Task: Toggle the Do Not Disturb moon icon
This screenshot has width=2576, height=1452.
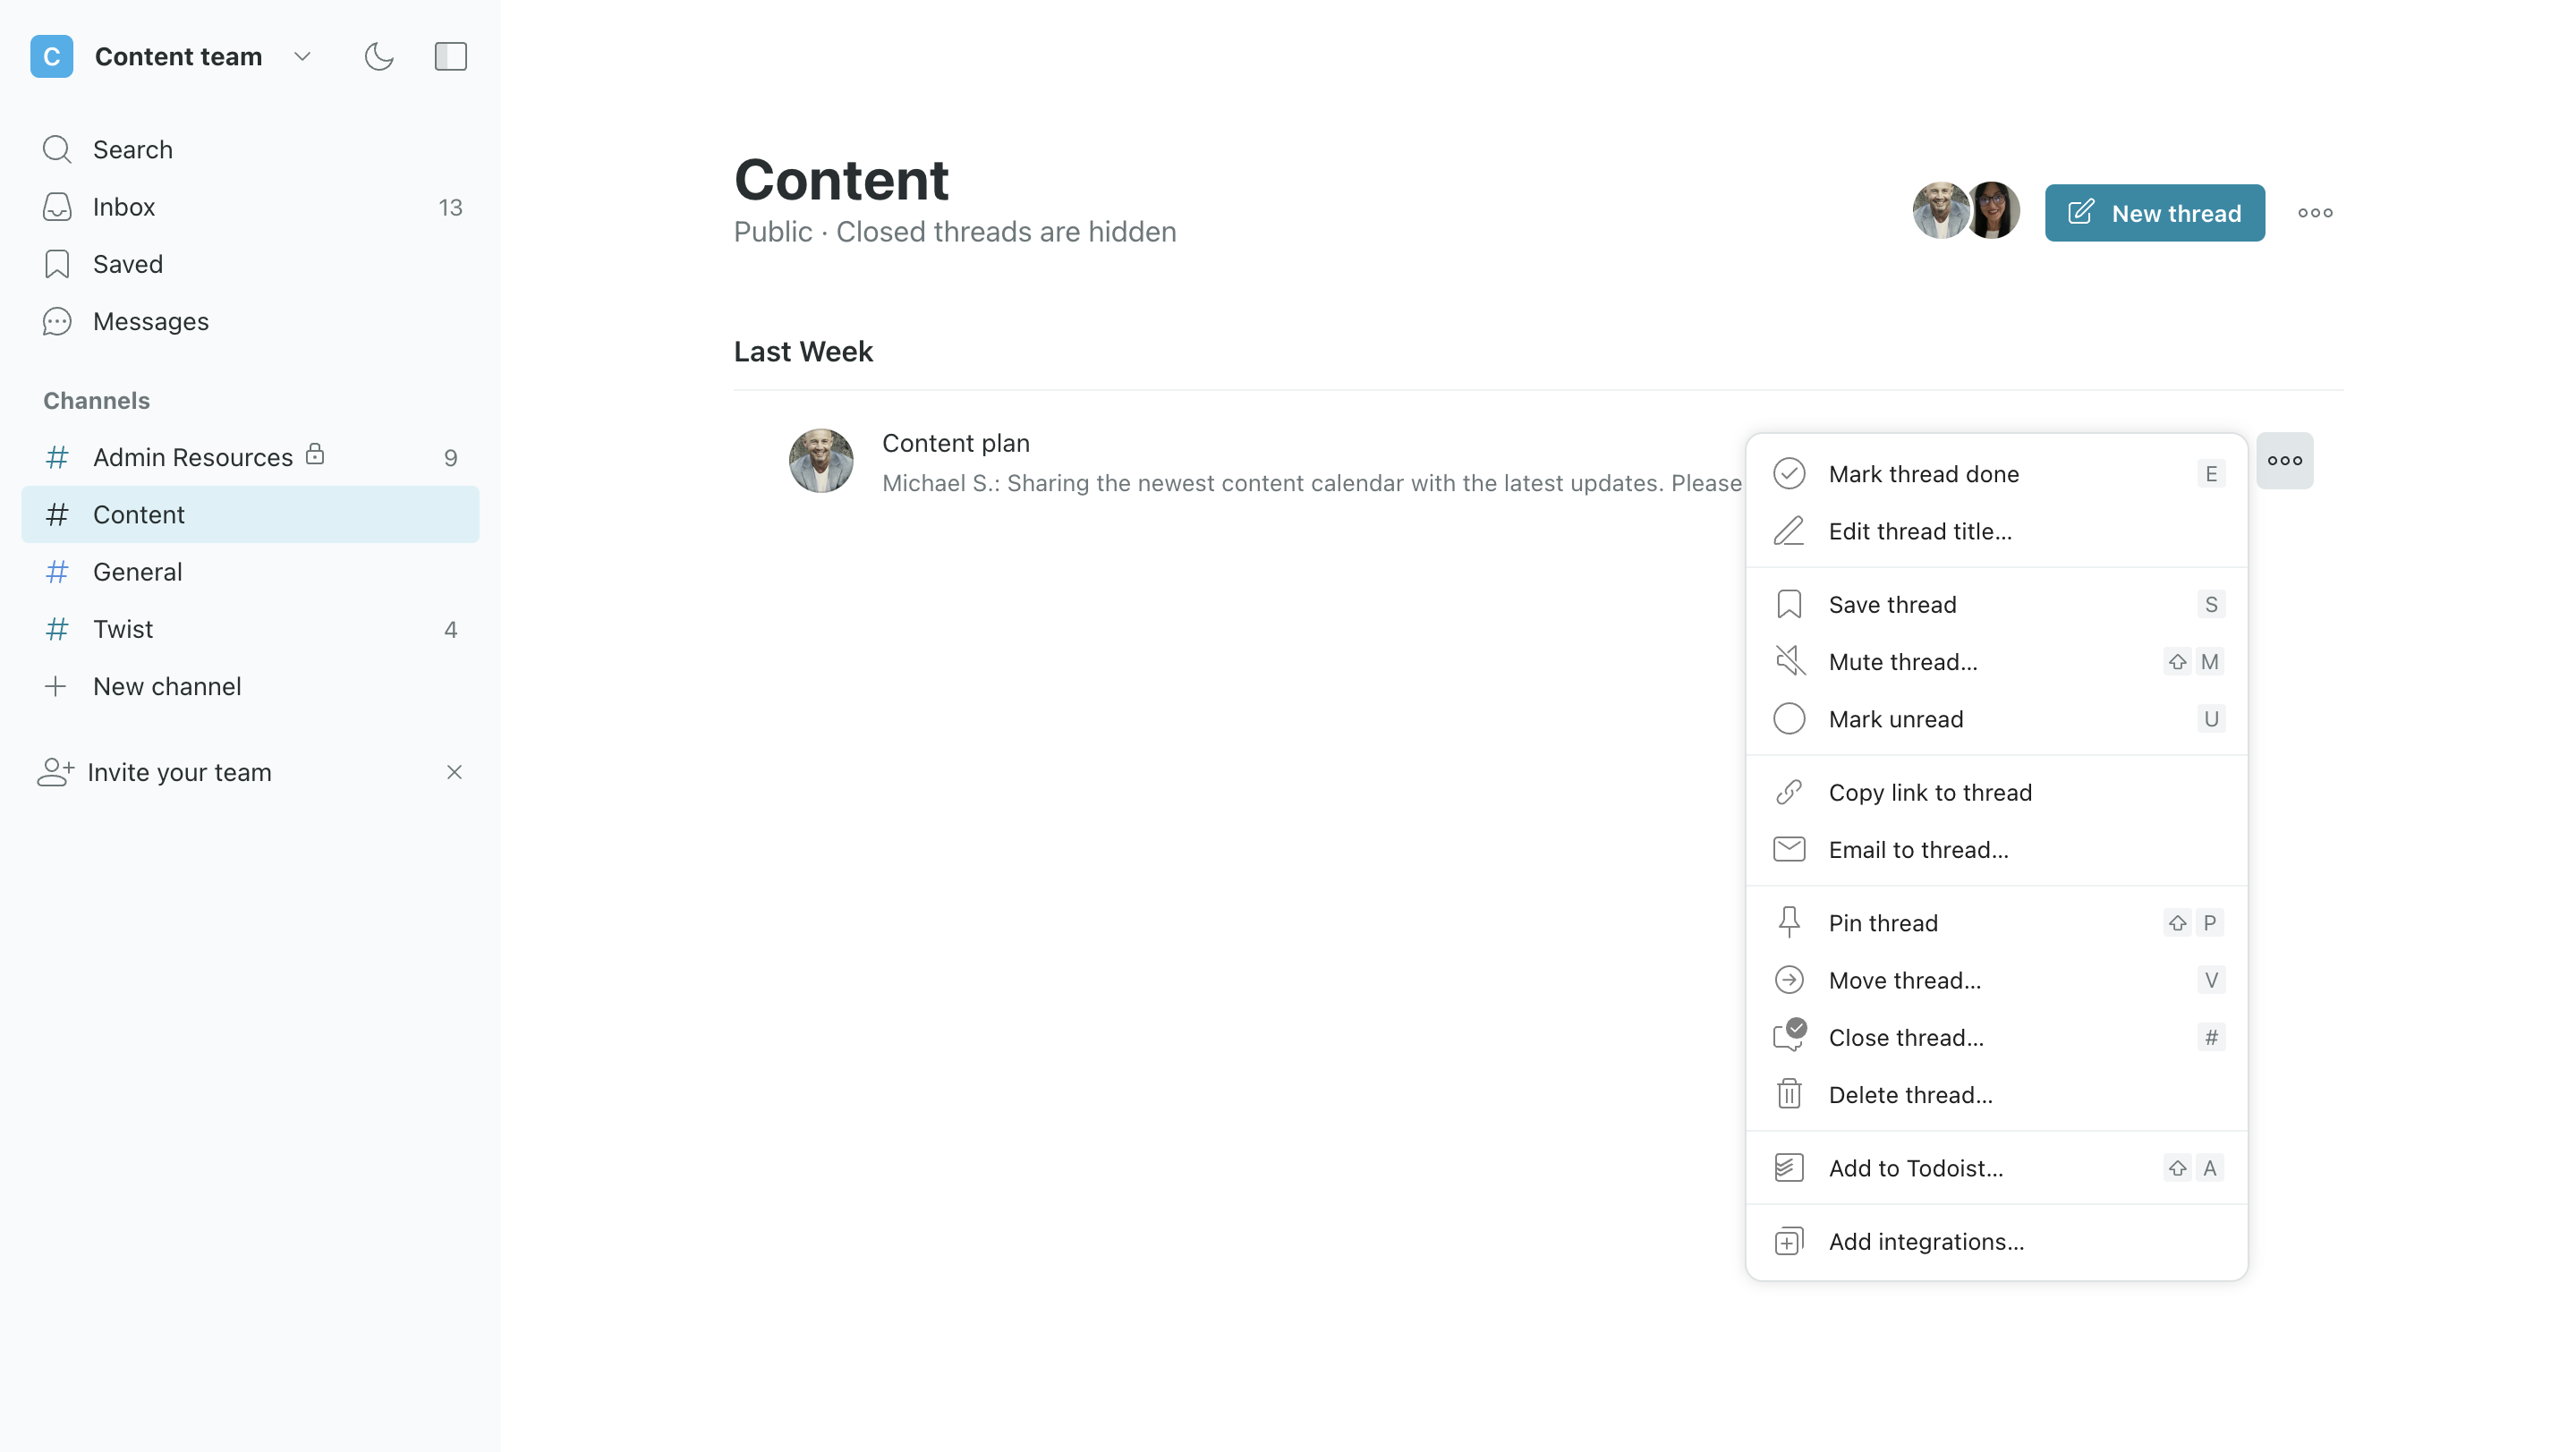Action: (x=378, y=56)
